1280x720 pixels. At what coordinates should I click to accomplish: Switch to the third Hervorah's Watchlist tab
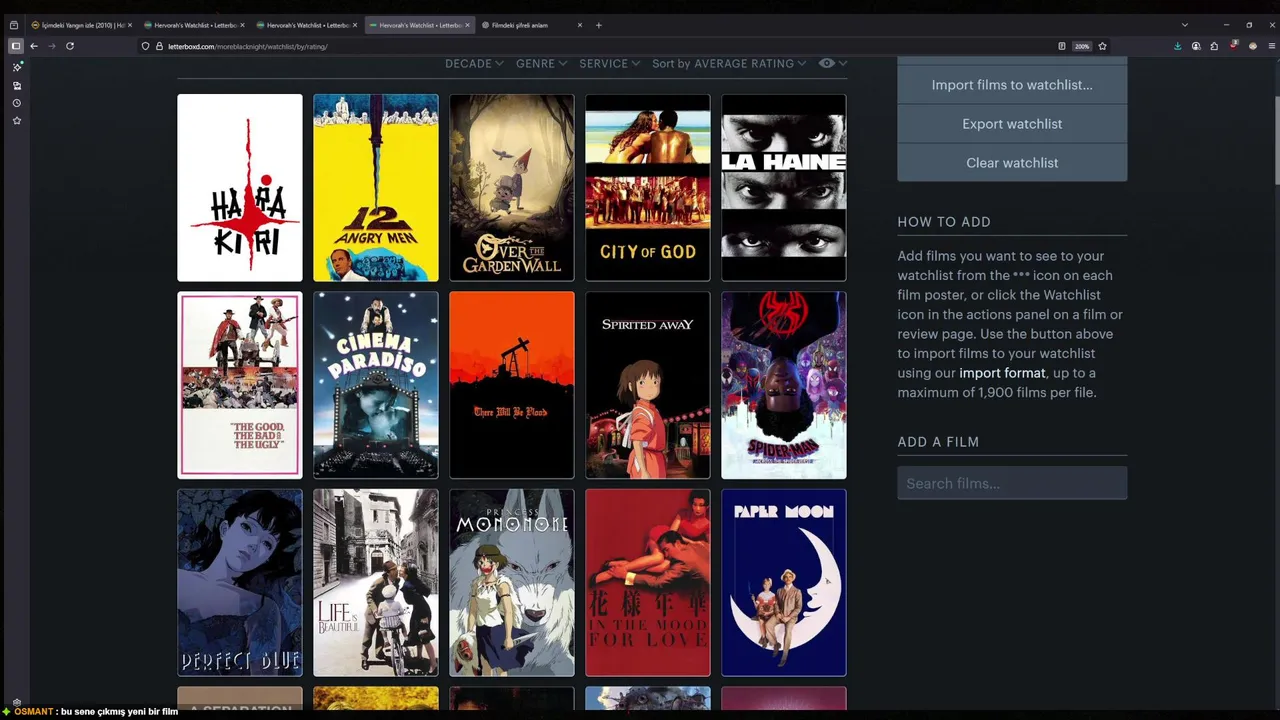coord(307,25)
